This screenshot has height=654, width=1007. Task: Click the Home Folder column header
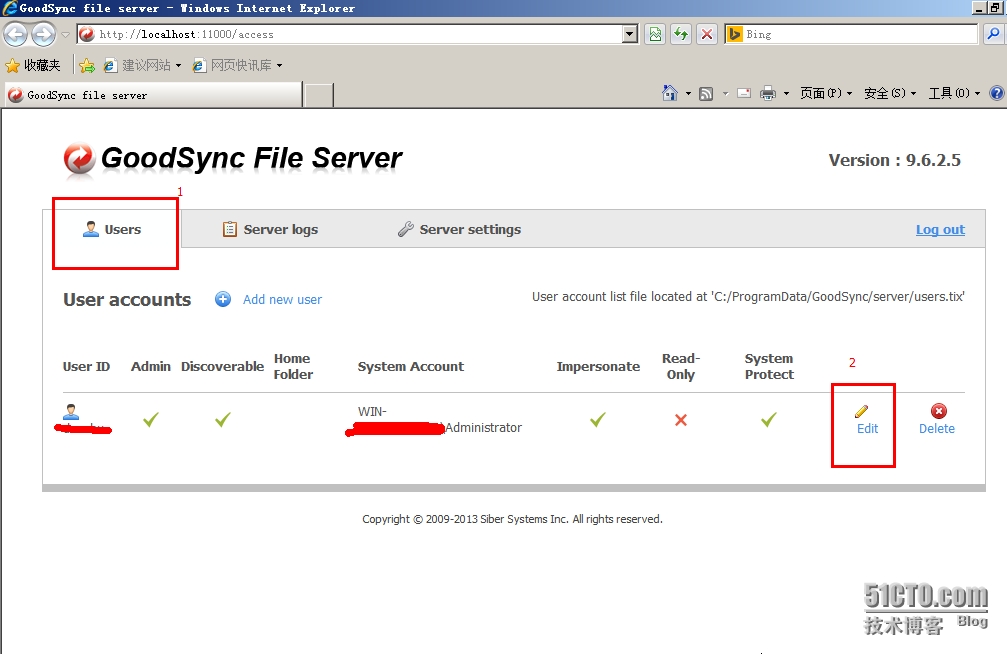coord(293,366)
